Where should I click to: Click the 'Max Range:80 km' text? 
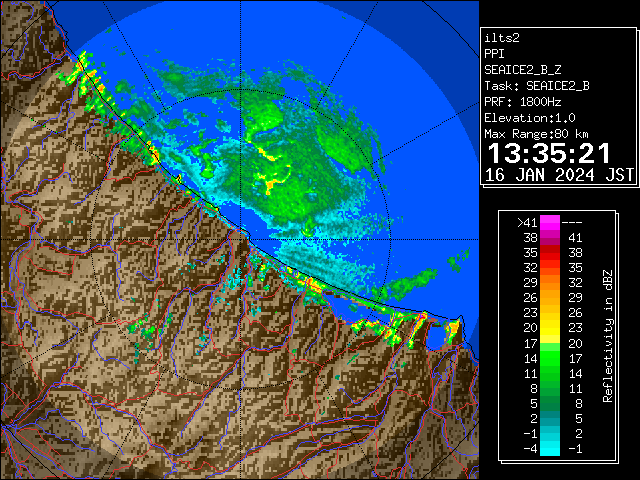tap(536, 134)
